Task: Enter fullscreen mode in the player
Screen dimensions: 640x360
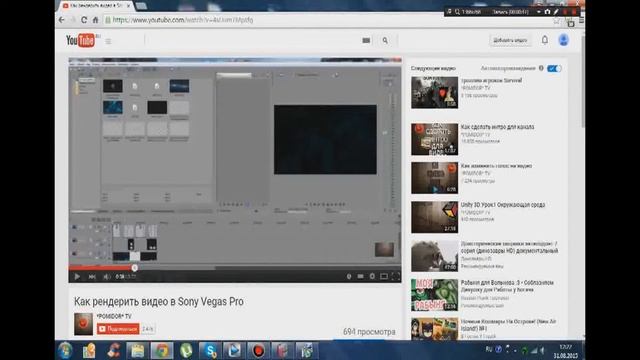Action: pyautogui.click(x=396, y=276)
